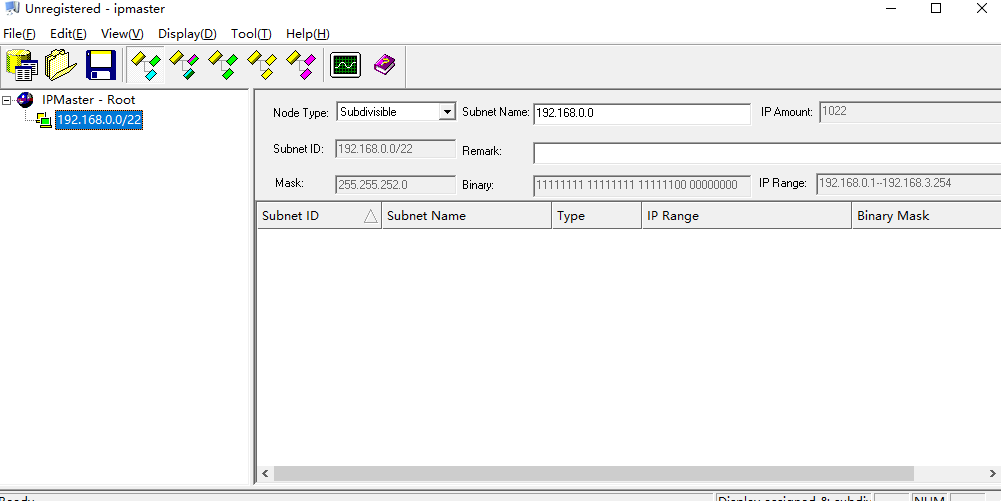The height and width of the screenshot is (501, 1001).
Task: Open the File menu
Action: 19,33
